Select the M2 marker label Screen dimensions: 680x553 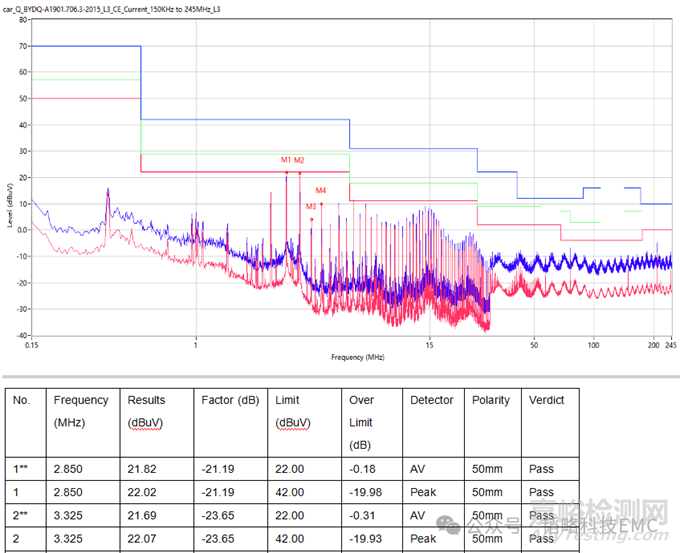[x=300, y=160]
